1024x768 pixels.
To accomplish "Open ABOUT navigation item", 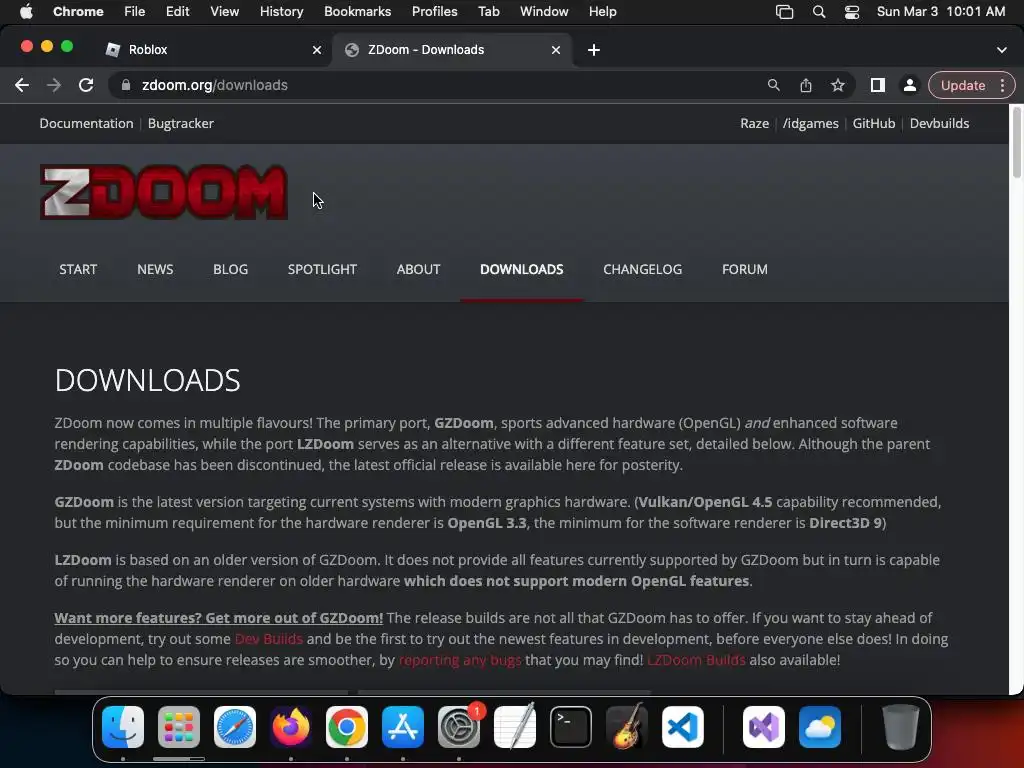I will [418, 269].
